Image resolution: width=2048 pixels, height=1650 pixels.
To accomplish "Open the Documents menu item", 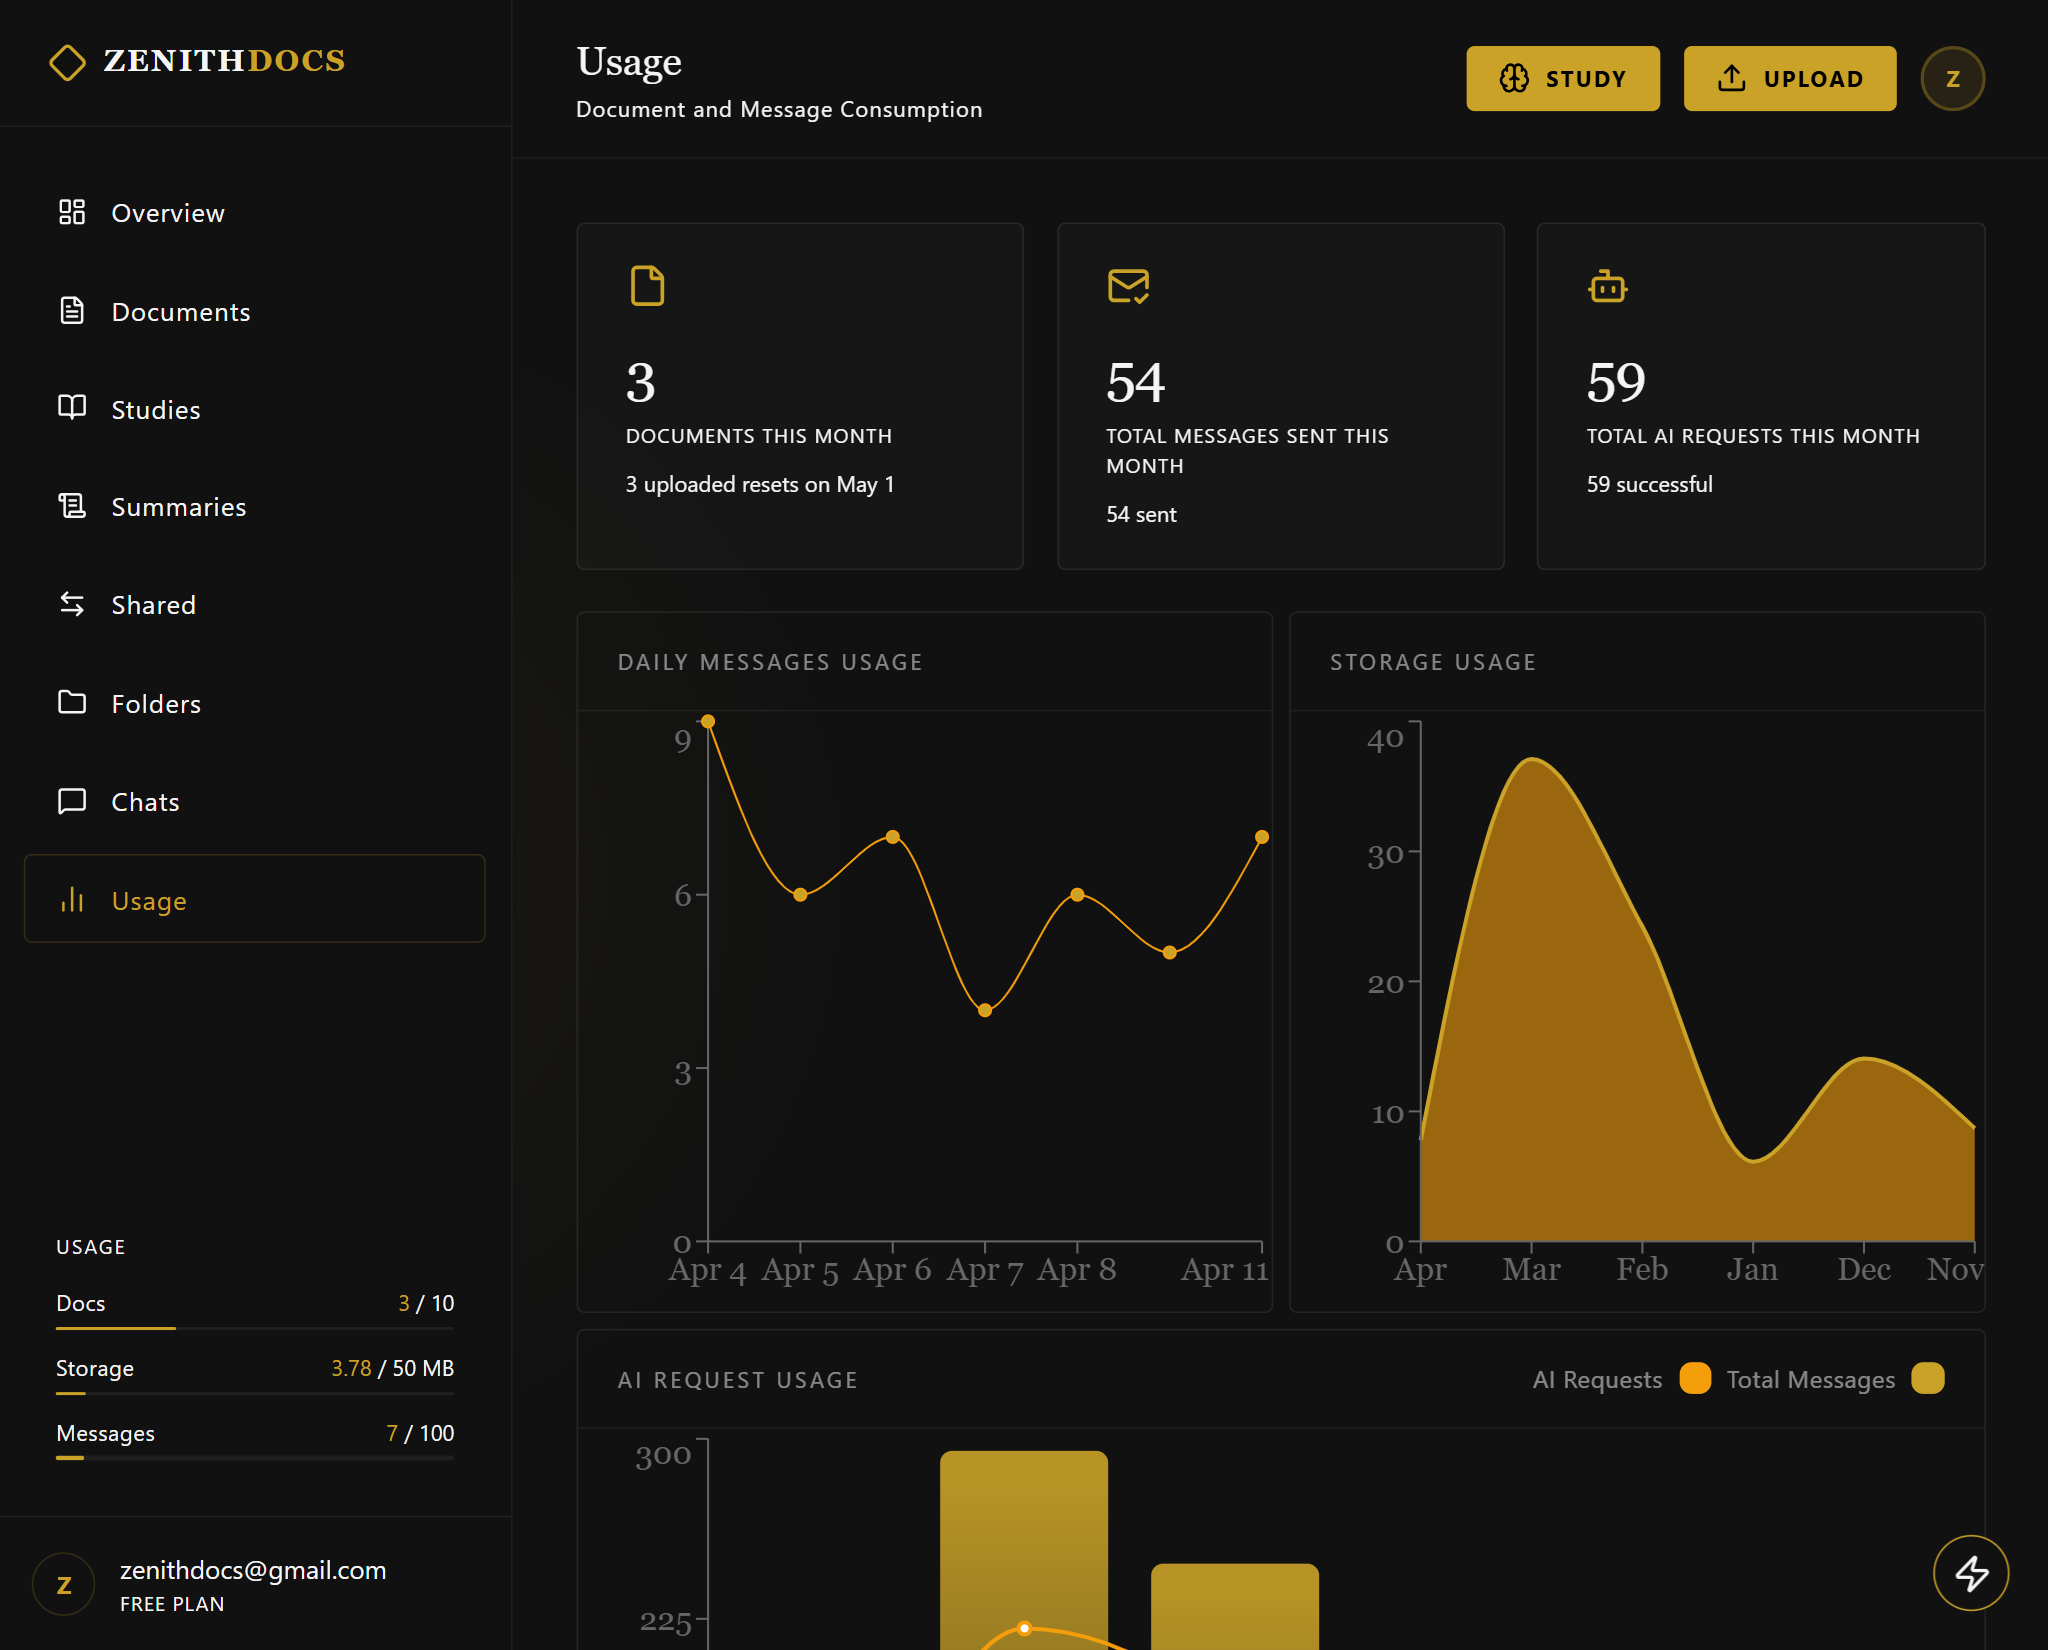I will (x=180, y=312).
